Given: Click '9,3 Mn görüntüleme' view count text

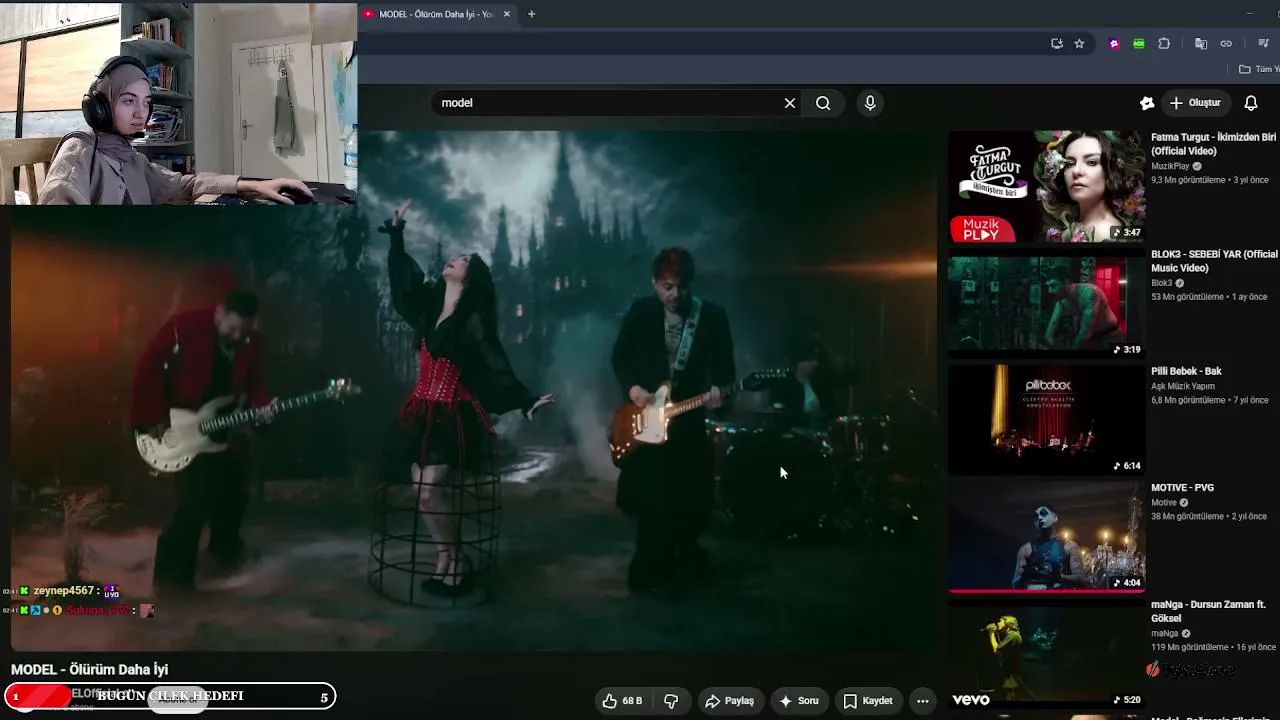Looking at the screenshot, I should click(x=1188, y=180).
